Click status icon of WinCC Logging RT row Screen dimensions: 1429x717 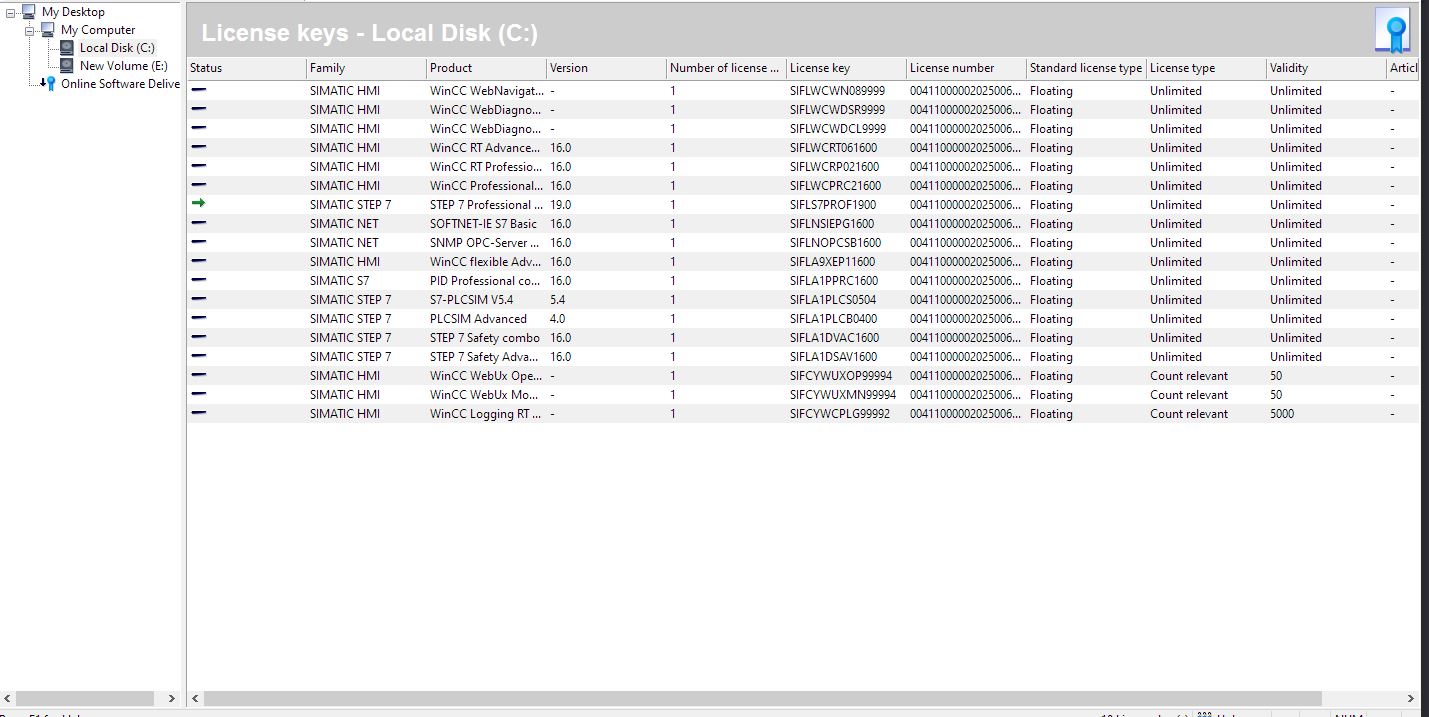click(x=198, y=413)
